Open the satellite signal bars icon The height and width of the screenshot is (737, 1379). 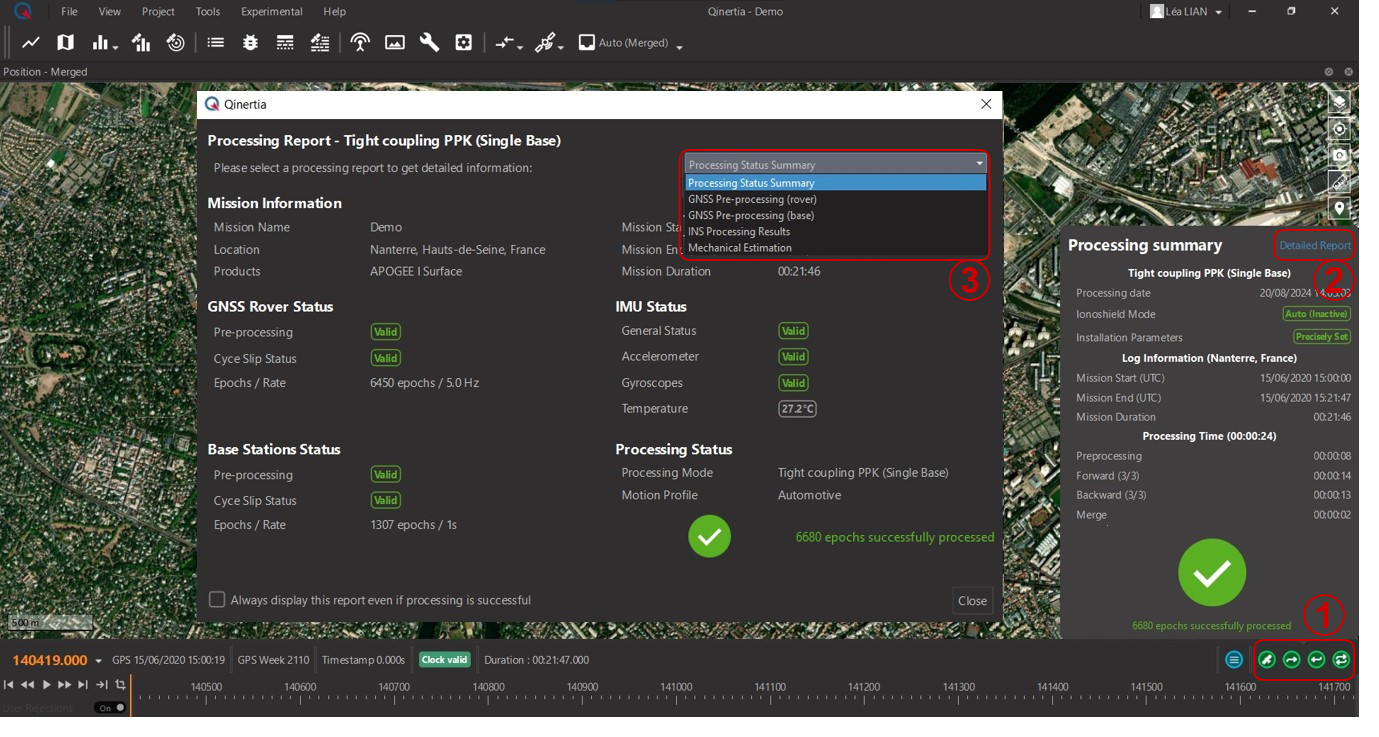click(141, 43)
